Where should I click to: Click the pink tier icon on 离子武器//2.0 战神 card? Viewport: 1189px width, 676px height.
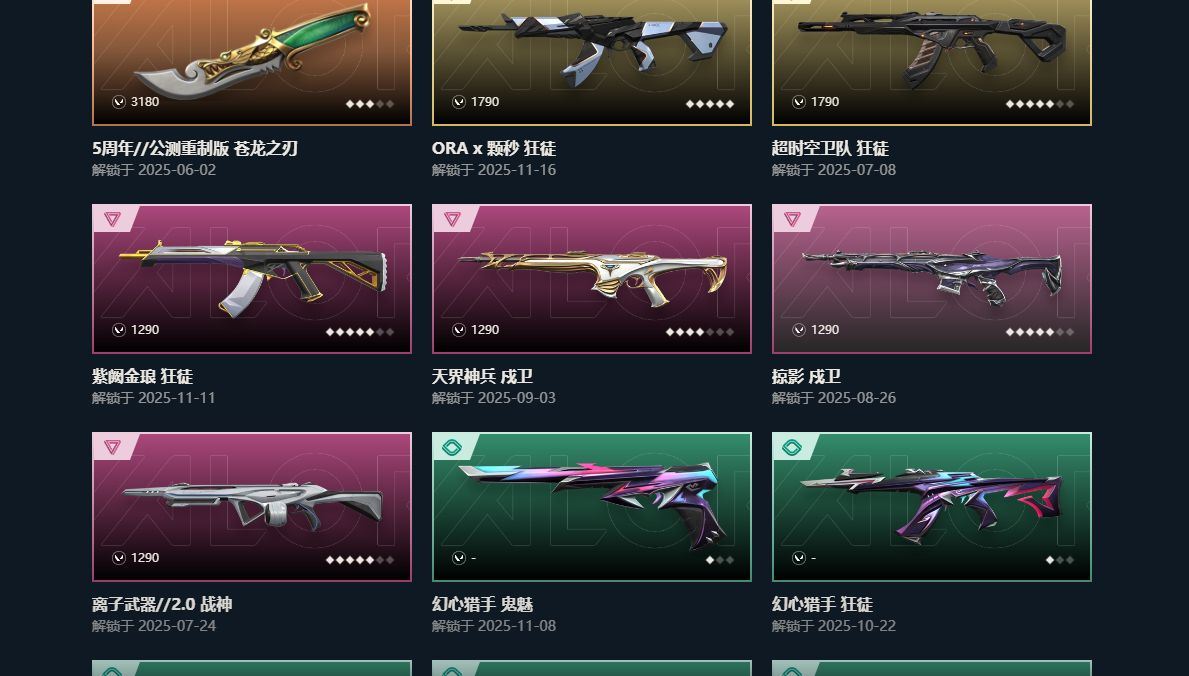[112, 448]
